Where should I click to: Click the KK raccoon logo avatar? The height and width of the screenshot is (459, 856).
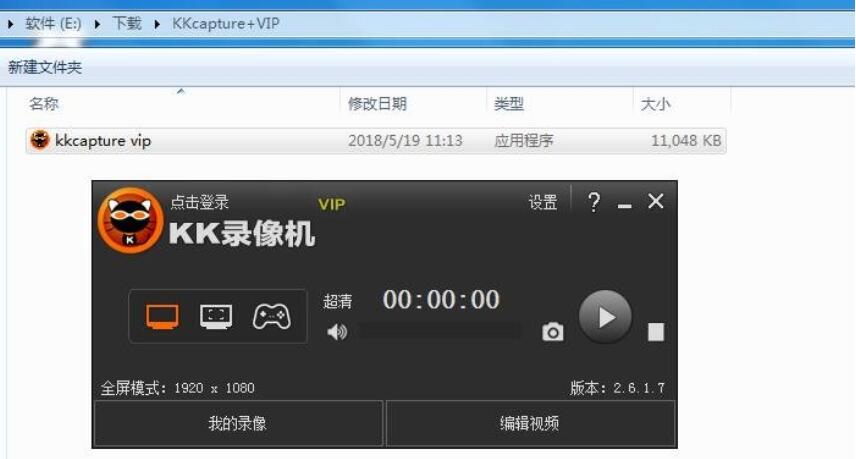point(130,220)
